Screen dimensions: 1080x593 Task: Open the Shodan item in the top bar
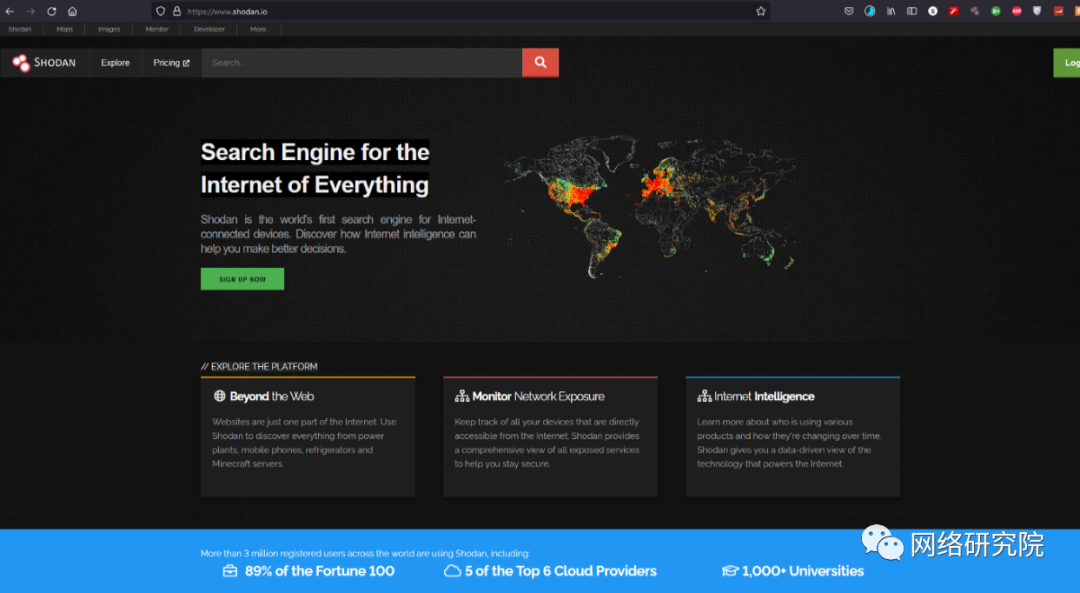click(19, 29)
